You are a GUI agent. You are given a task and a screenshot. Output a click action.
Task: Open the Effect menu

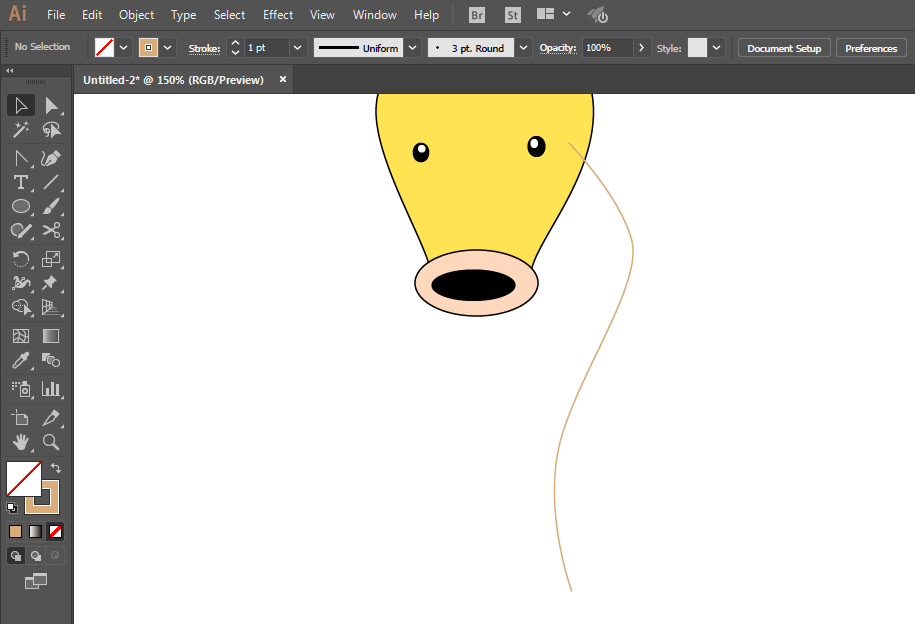278,15
